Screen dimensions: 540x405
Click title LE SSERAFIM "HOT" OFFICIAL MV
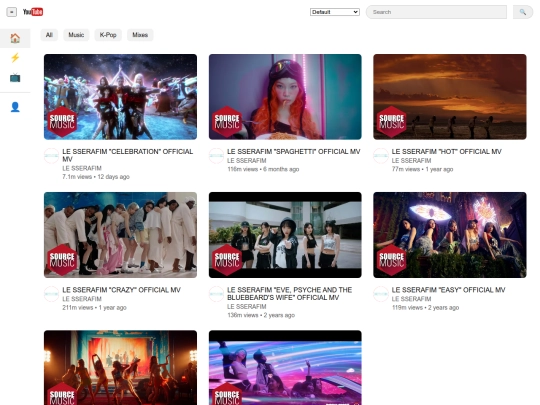pyautogui.click(x=447, y=152)
